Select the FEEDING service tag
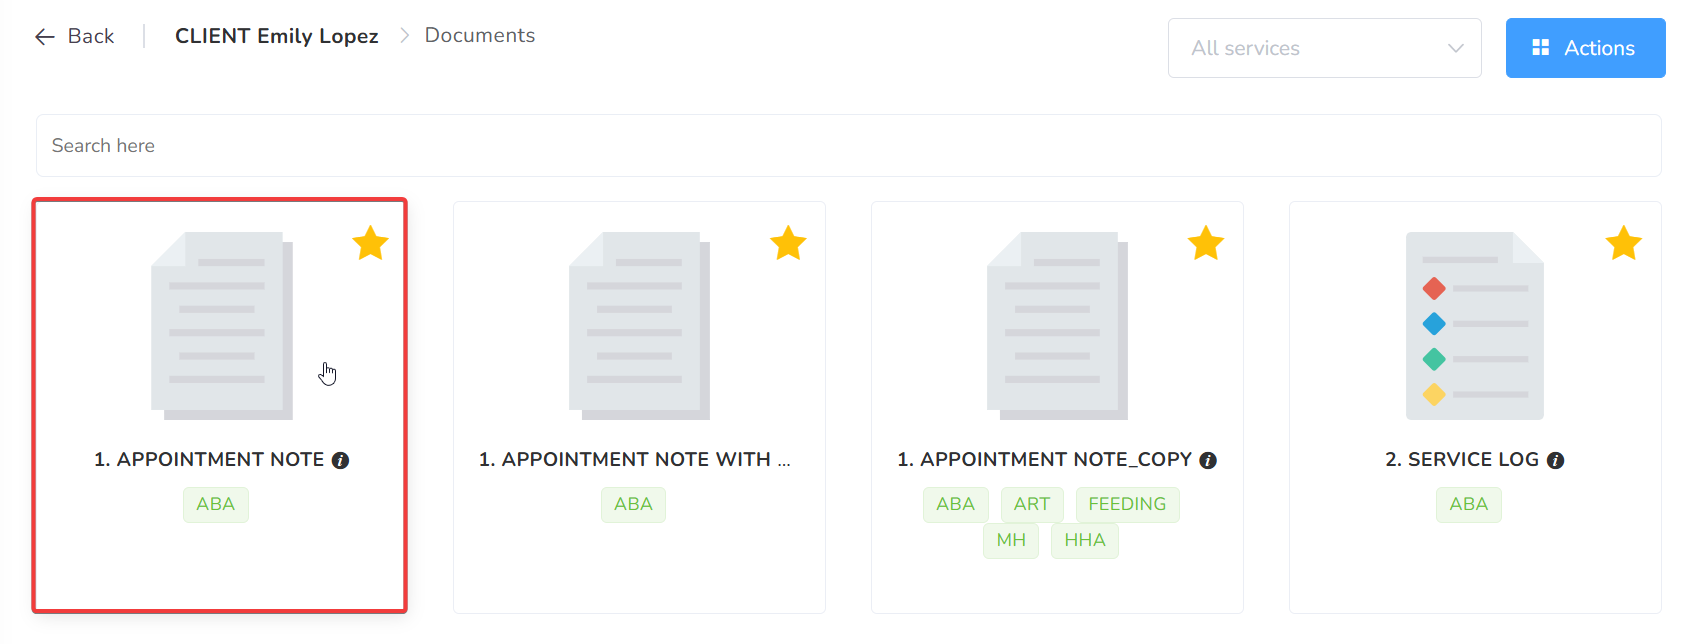The image size is (1693, 644). point(1127,504)
